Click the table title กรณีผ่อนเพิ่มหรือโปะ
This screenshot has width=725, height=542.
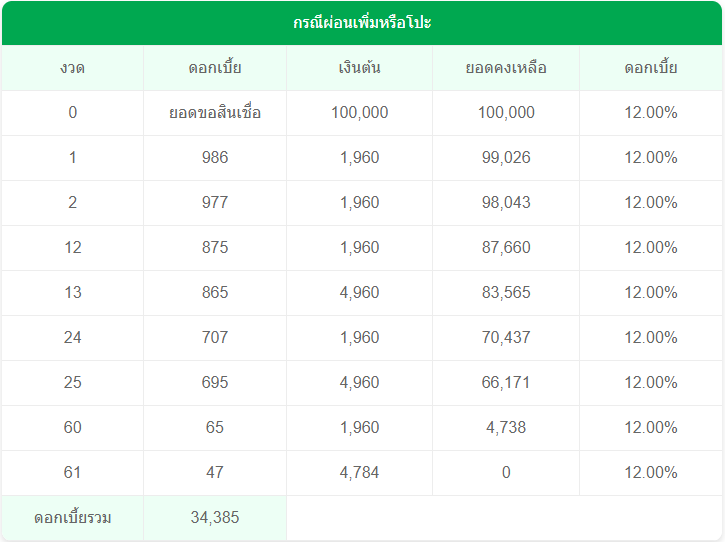pyautogui.click(x=362, y=22)
